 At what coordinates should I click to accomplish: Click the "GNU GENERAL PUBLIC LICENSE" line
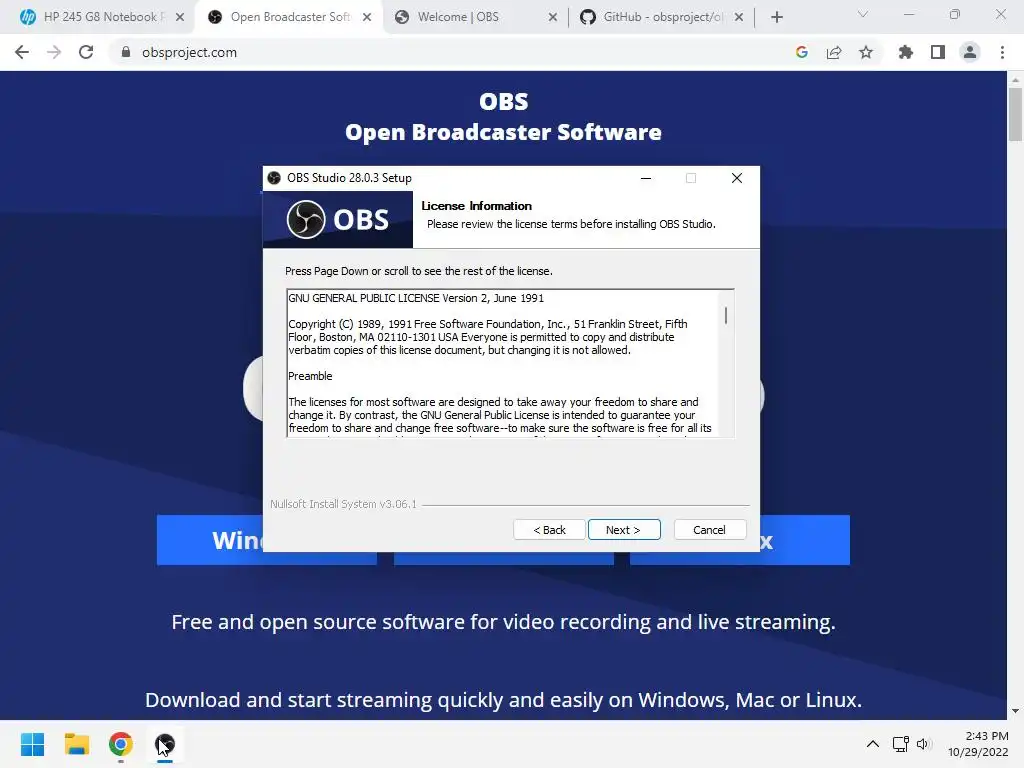point(416,298)
